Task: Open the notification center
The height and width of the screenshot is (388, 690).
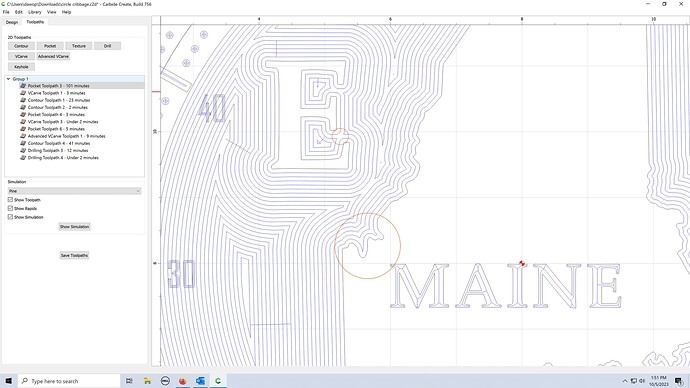Action: coord(679,381)
